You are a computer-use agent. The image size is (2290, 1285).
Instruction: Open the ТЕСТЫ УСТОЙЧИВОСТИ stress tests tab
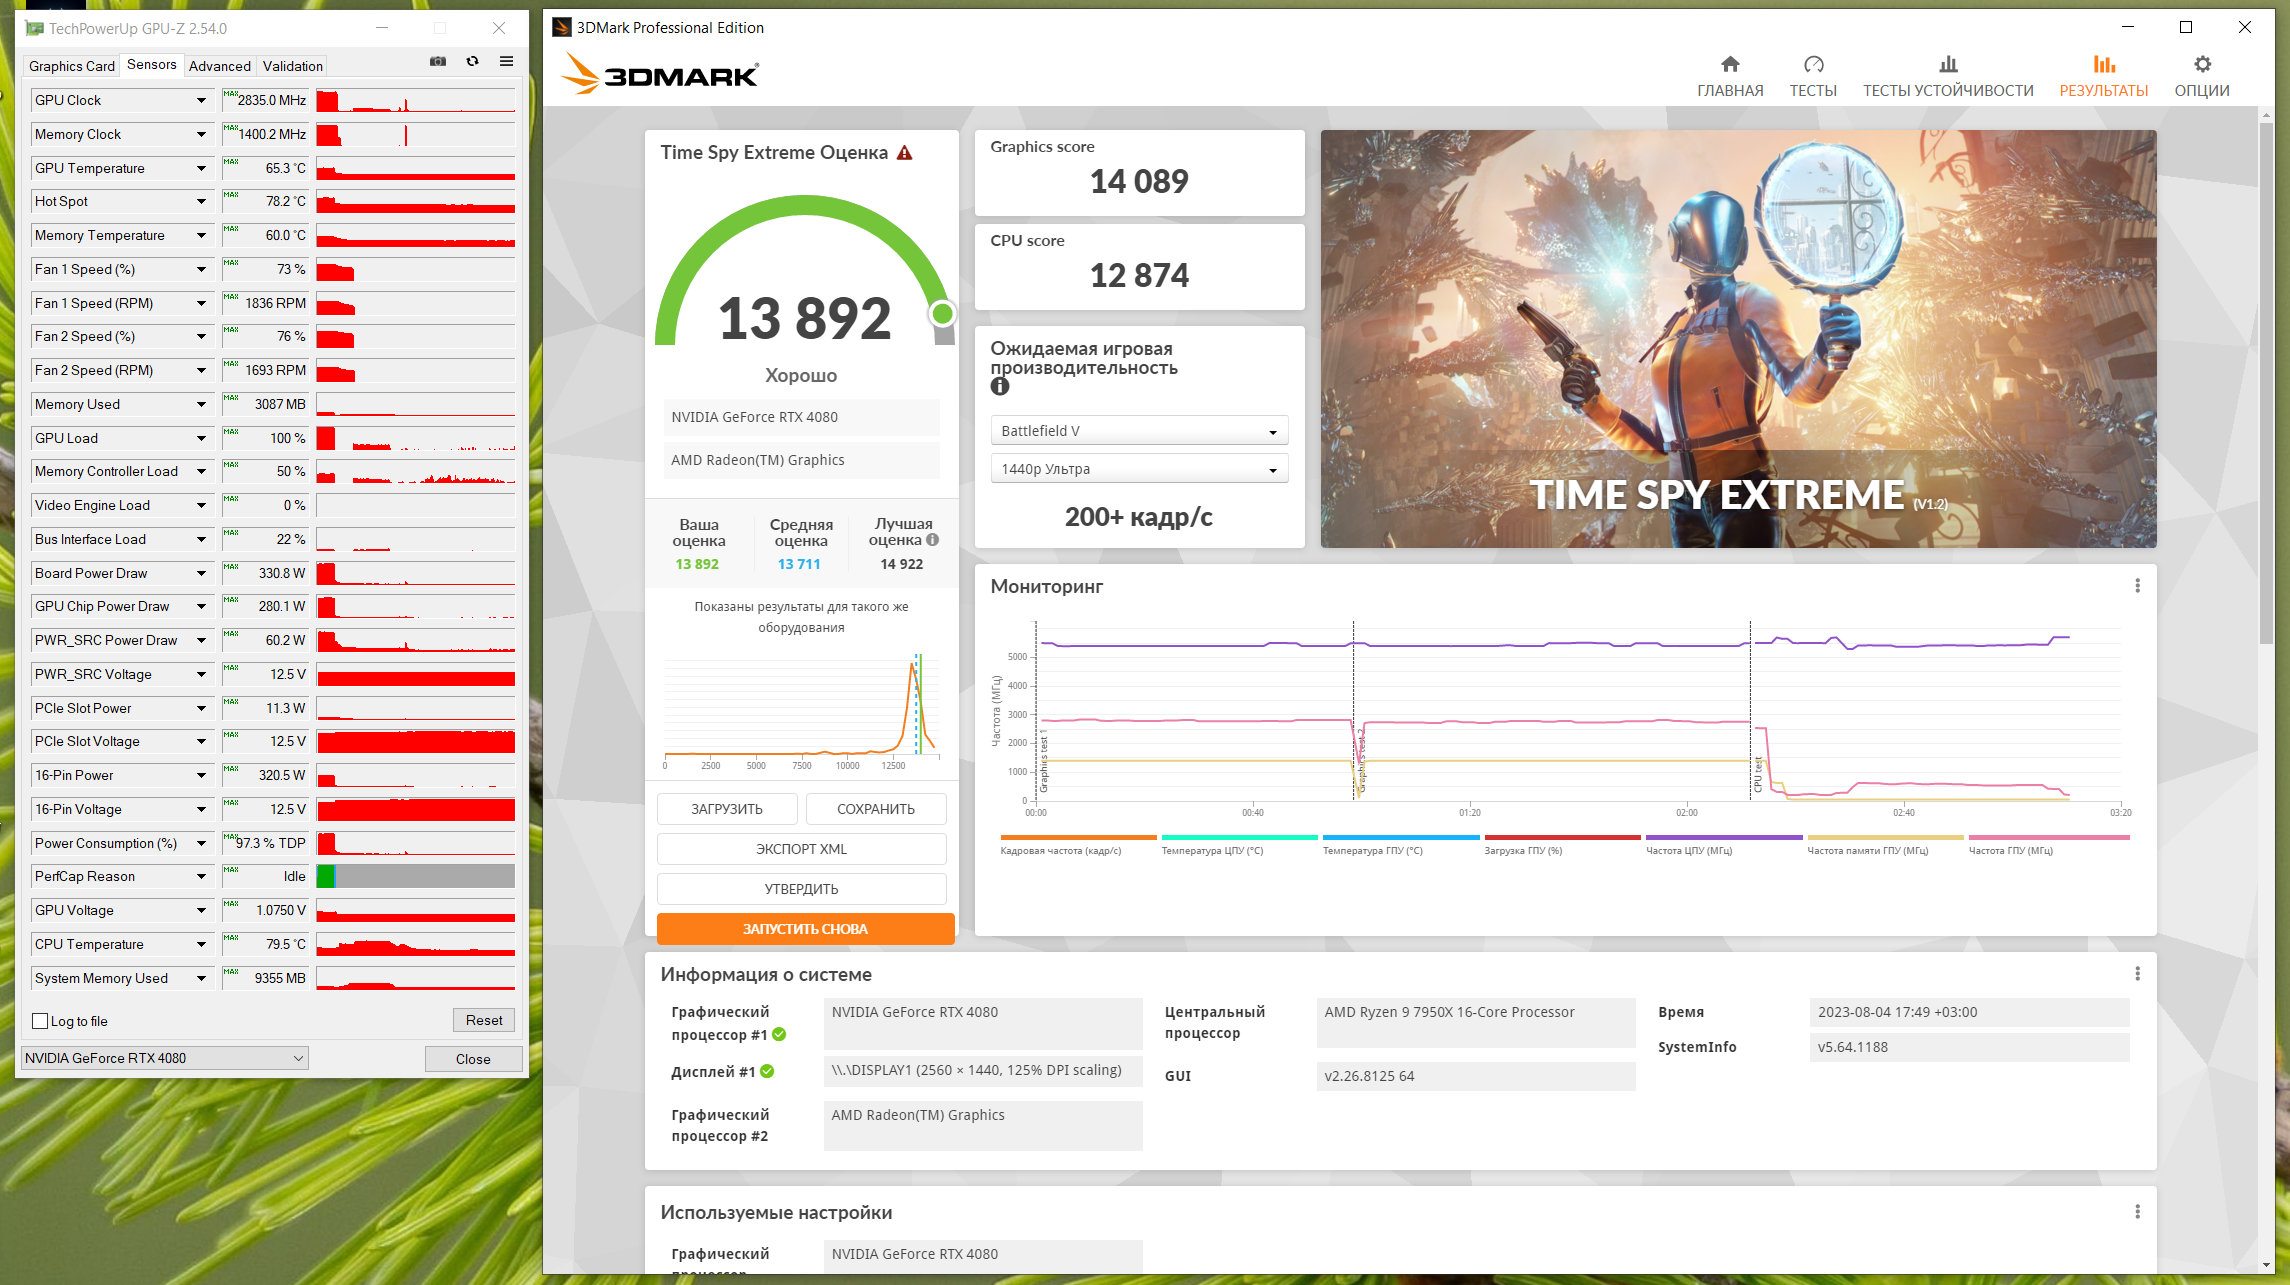coord(1947,77)
